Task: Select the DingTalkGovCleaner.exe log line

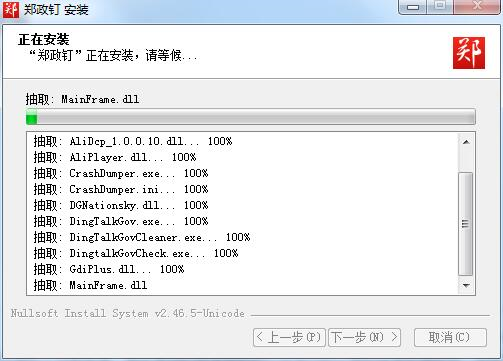Action: point(142,237)
